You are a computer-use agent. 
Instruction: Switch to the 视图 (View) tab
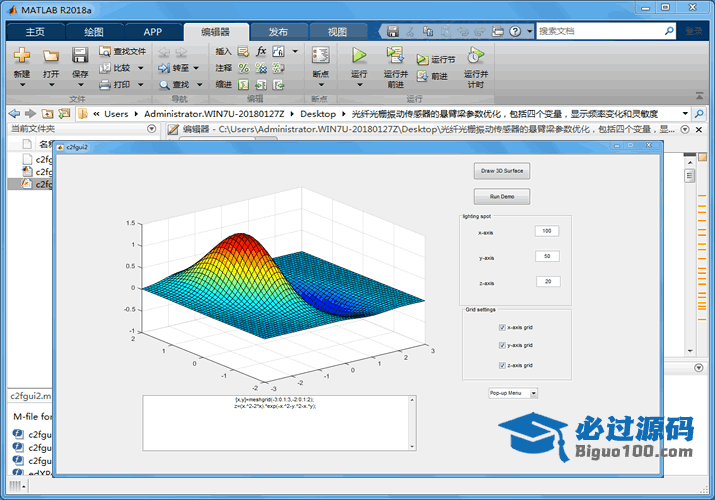pos(337,32)
